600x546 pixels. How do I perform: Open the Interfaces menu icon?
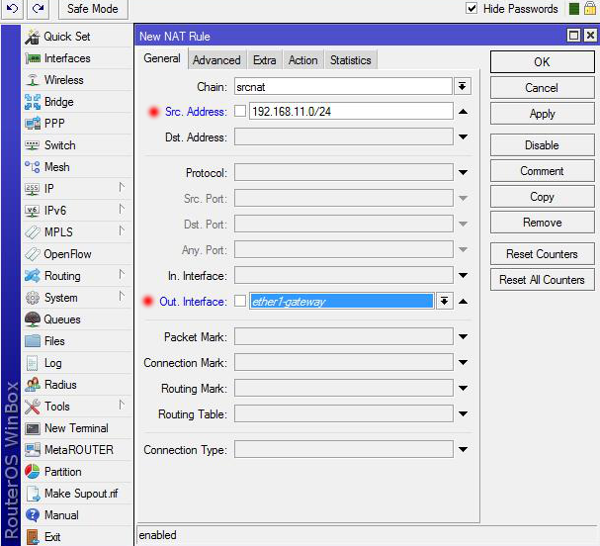point(33,59)
